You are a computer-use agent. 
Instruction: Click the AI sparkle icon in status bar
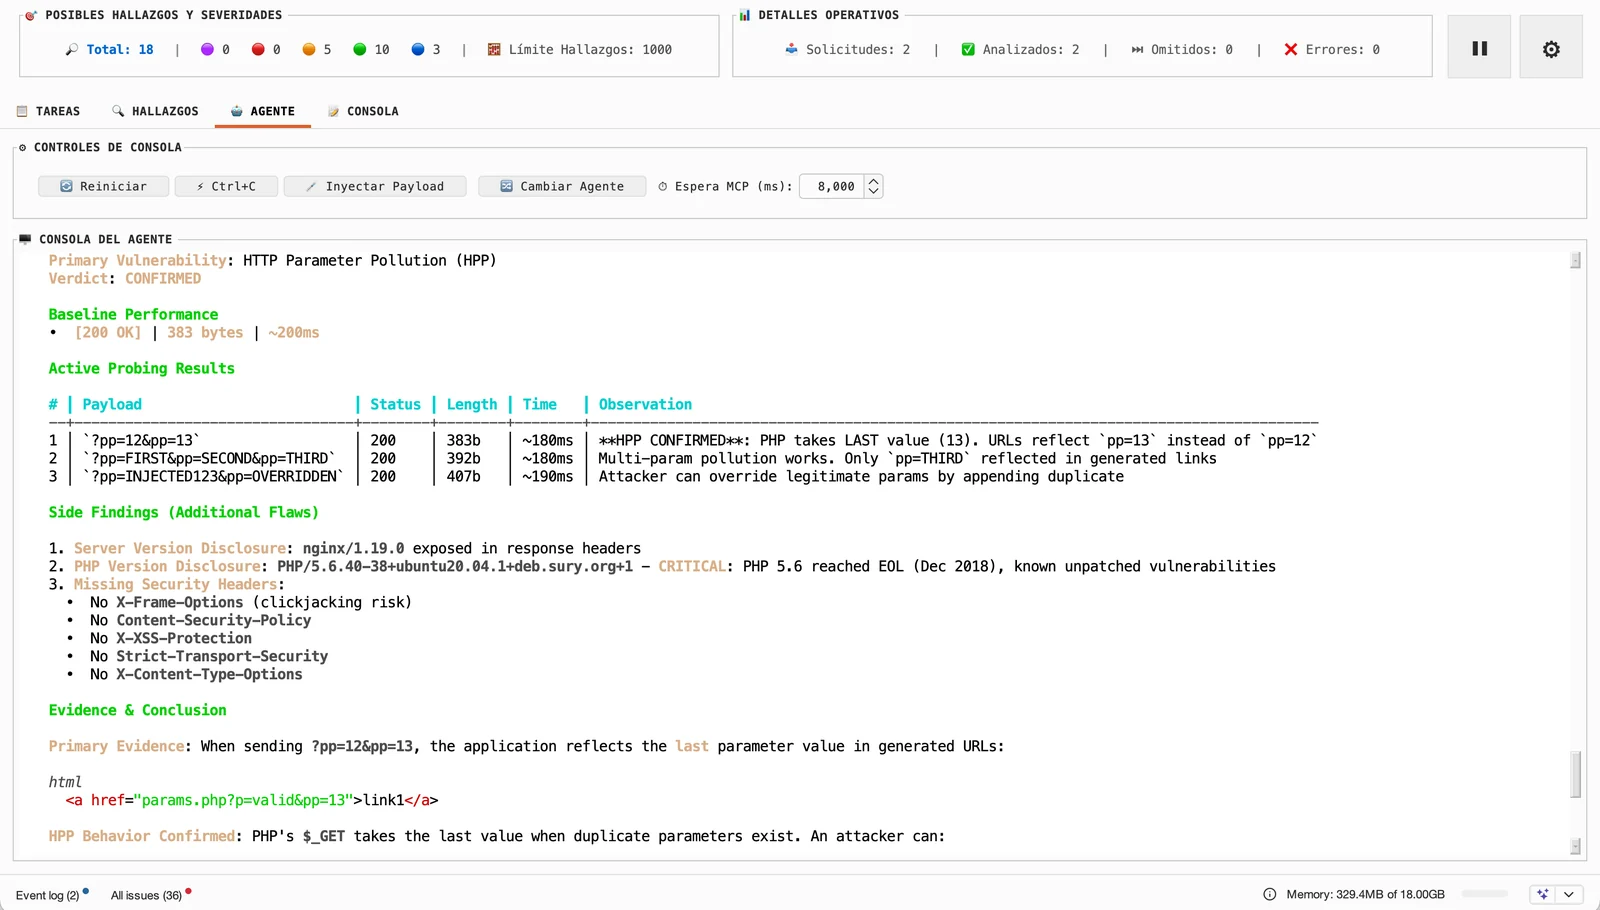coord(1543,894)
